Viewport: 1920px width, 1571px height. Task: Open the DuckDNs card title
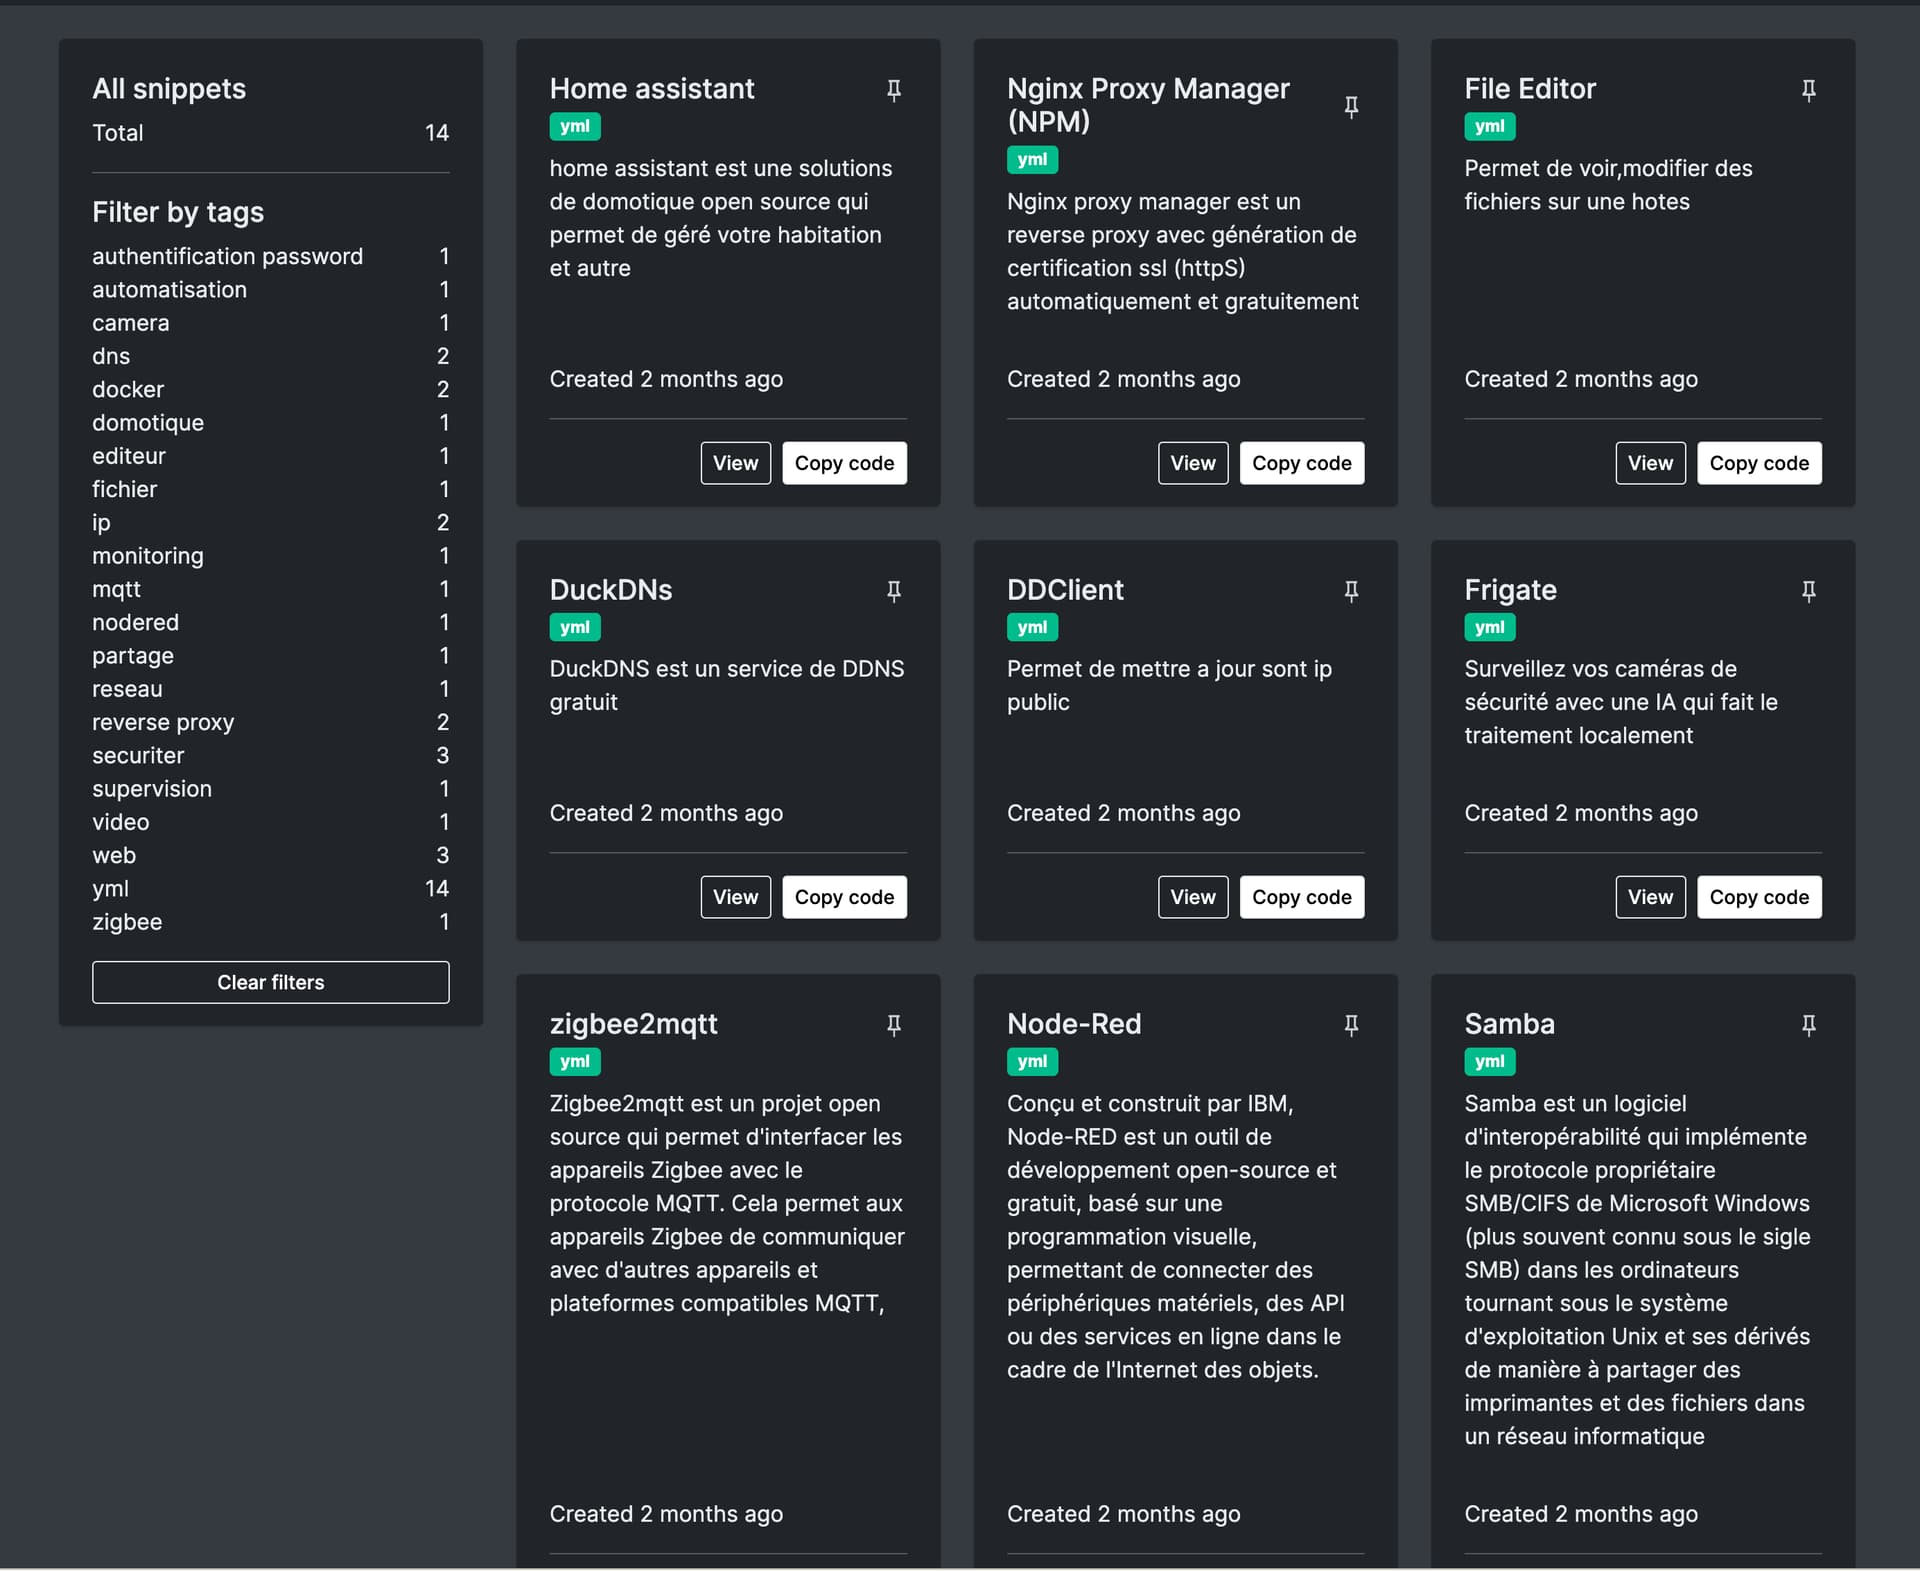pyautogui.click(x=611, y=590)
